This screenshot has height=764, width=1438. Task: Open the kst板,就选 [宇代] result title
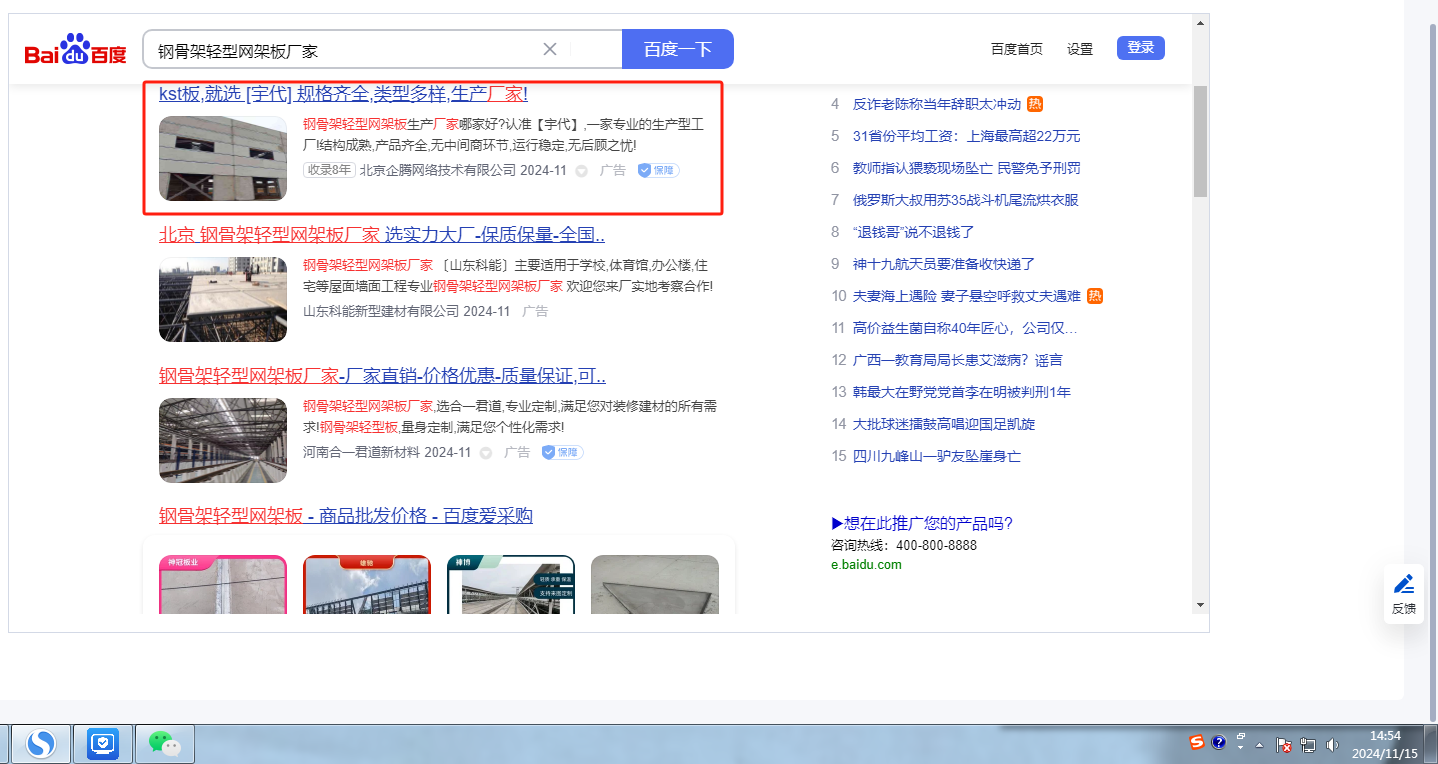[x=343, y=94]
